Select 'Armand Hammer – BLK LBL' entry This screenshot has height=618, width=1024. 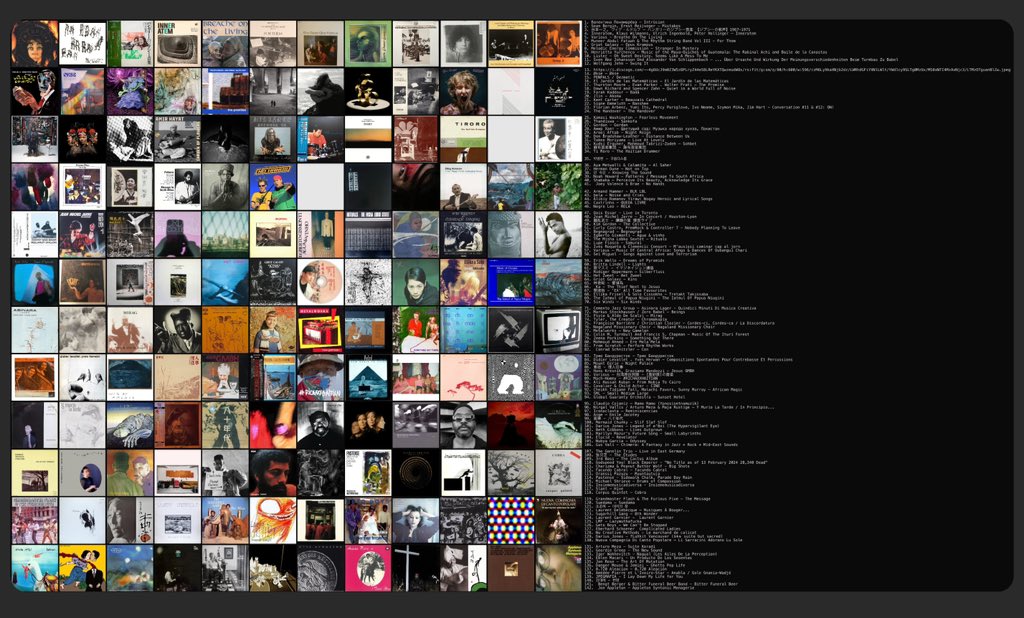(x=615, y=191)
